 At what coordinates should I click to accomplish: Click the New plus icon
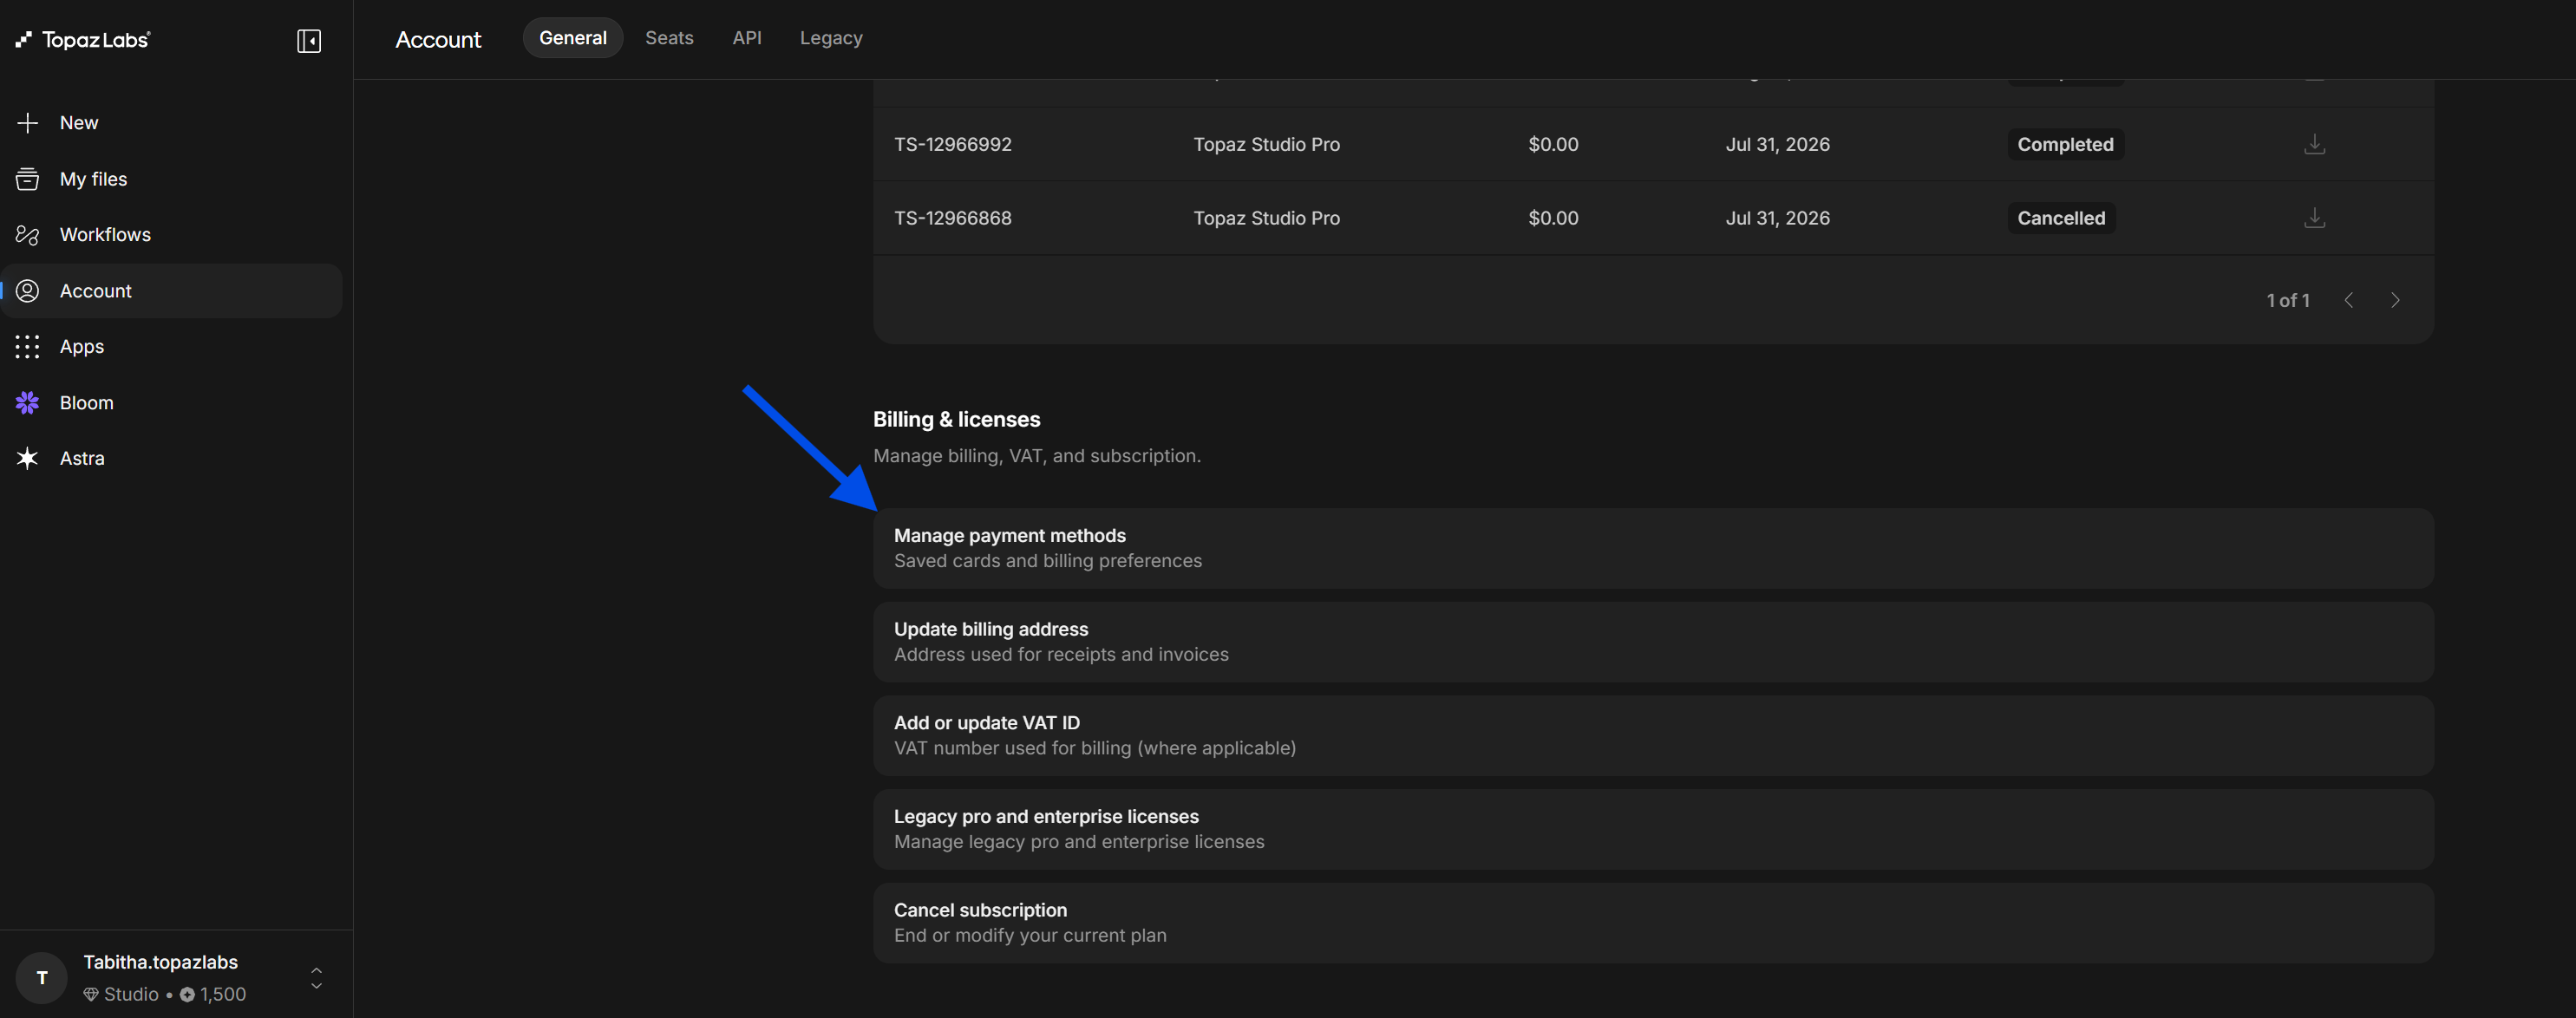coord(27,123)
